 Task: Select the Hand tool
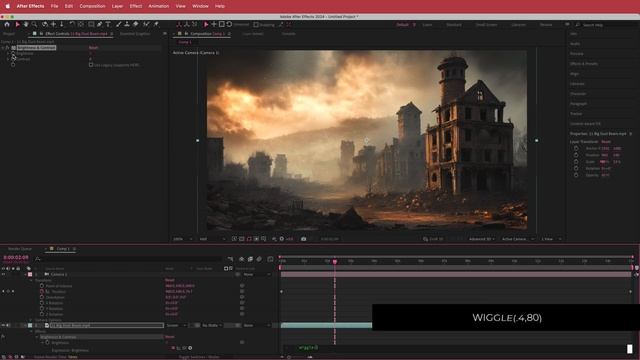pos(26,24)
